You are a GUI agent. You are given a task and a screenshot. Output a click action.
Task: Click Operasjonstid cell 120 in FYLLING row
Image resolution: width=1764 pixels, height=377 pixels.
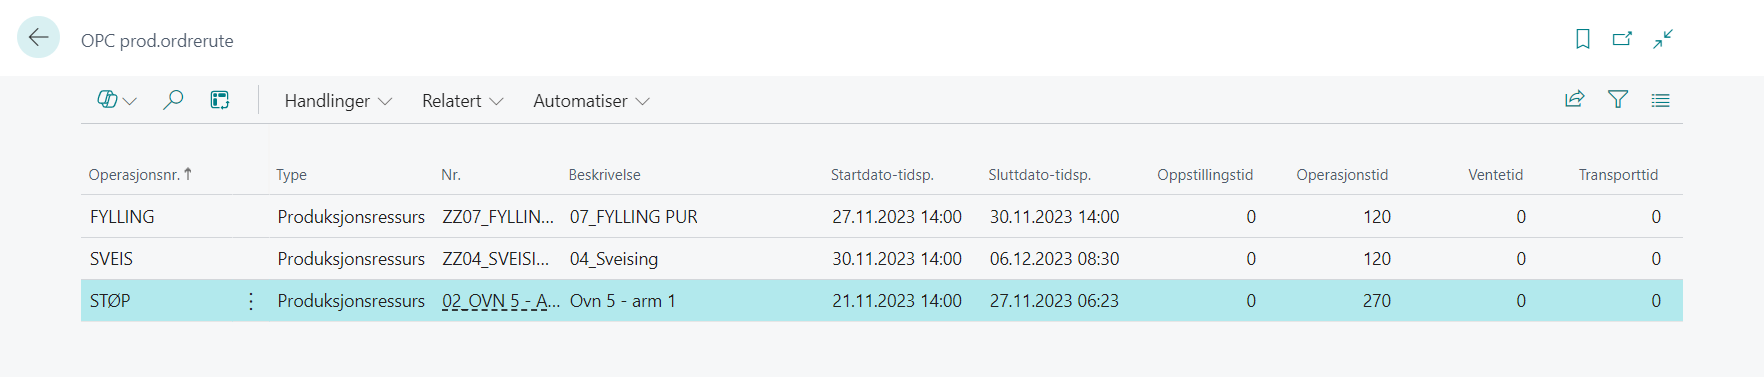1376,217
